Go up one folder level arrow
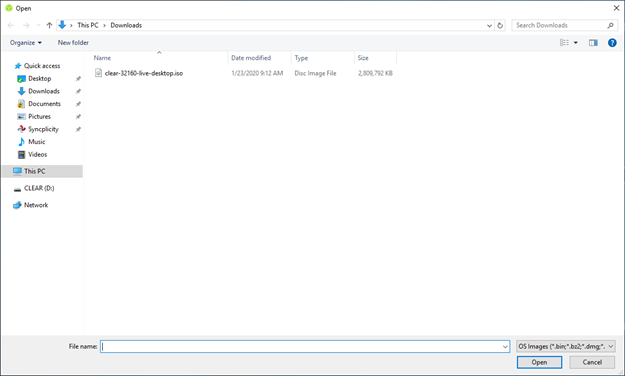Viewport: 625px width, 376px height. click(x=49, y=25)
